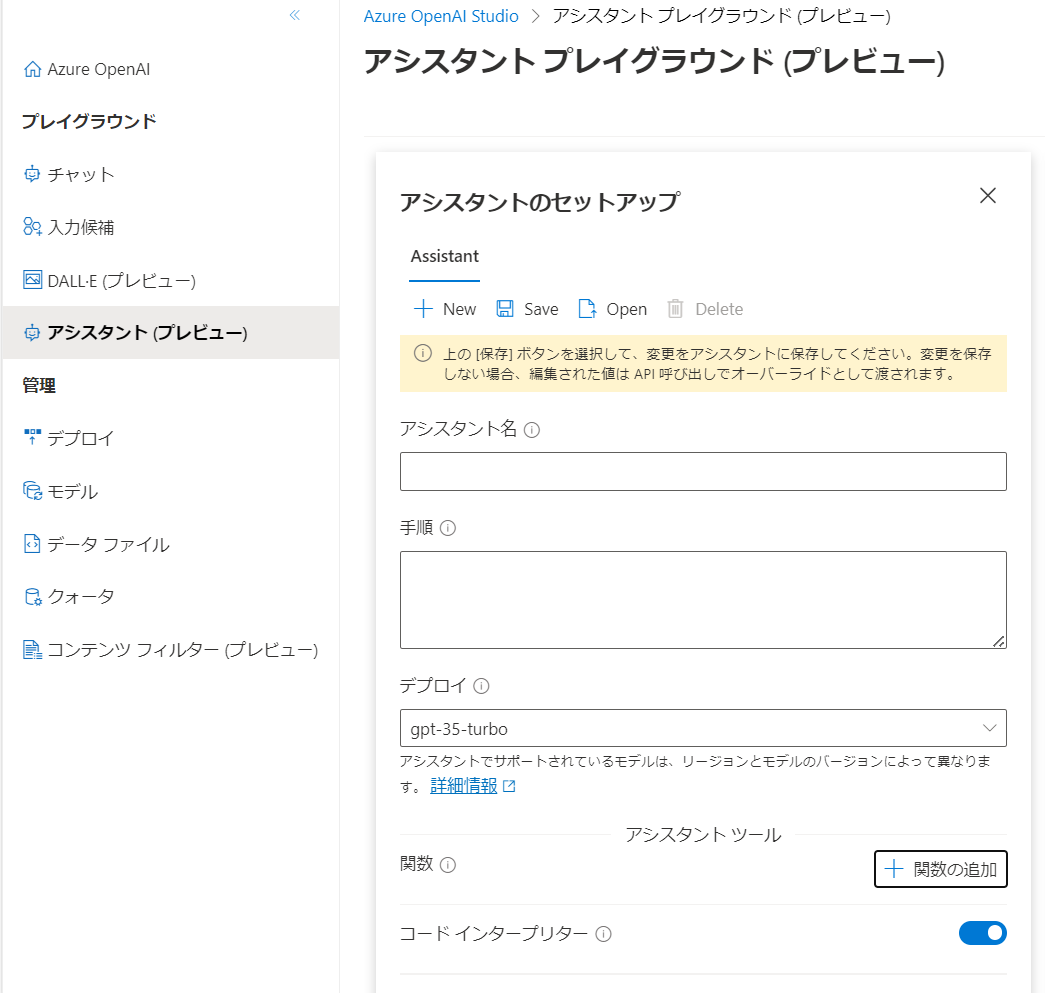Click the info icon in yellow banner
The image size is (1045, 993).
[x=423, y=353]
